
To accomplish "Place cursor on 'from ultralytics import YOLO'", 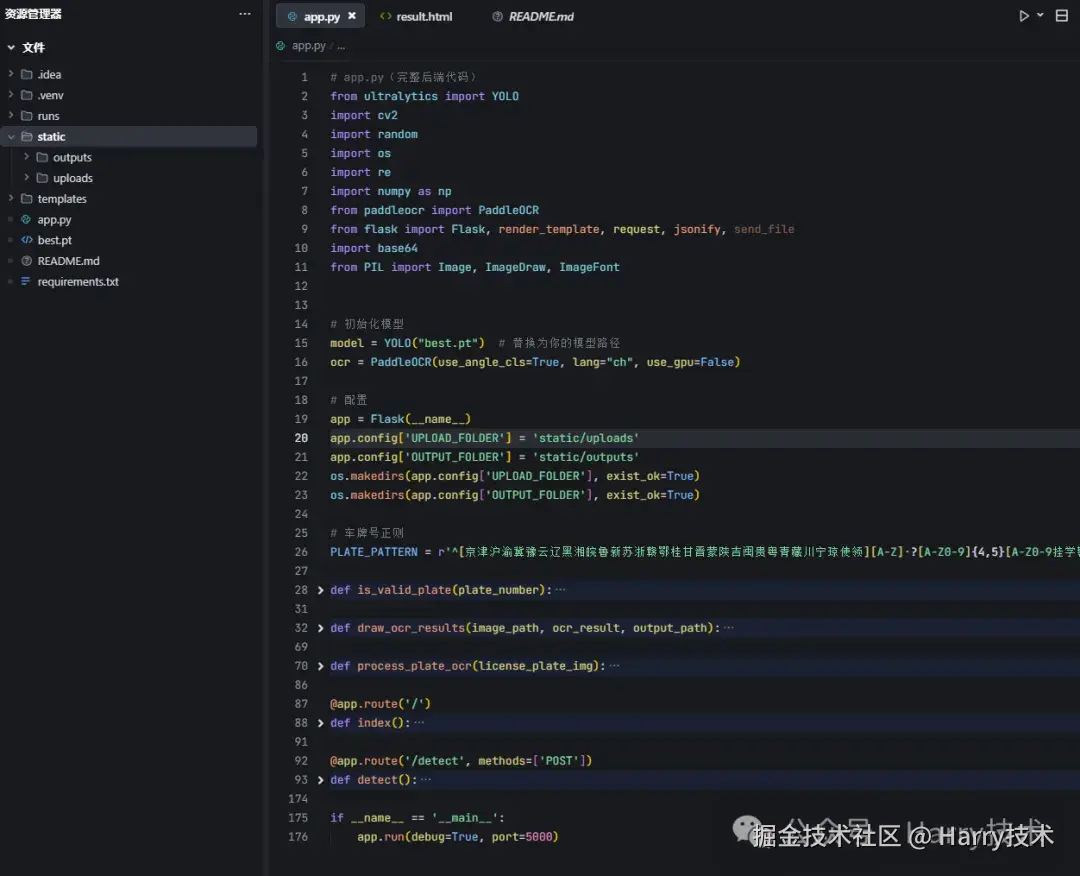I will (x=424, y=96).
